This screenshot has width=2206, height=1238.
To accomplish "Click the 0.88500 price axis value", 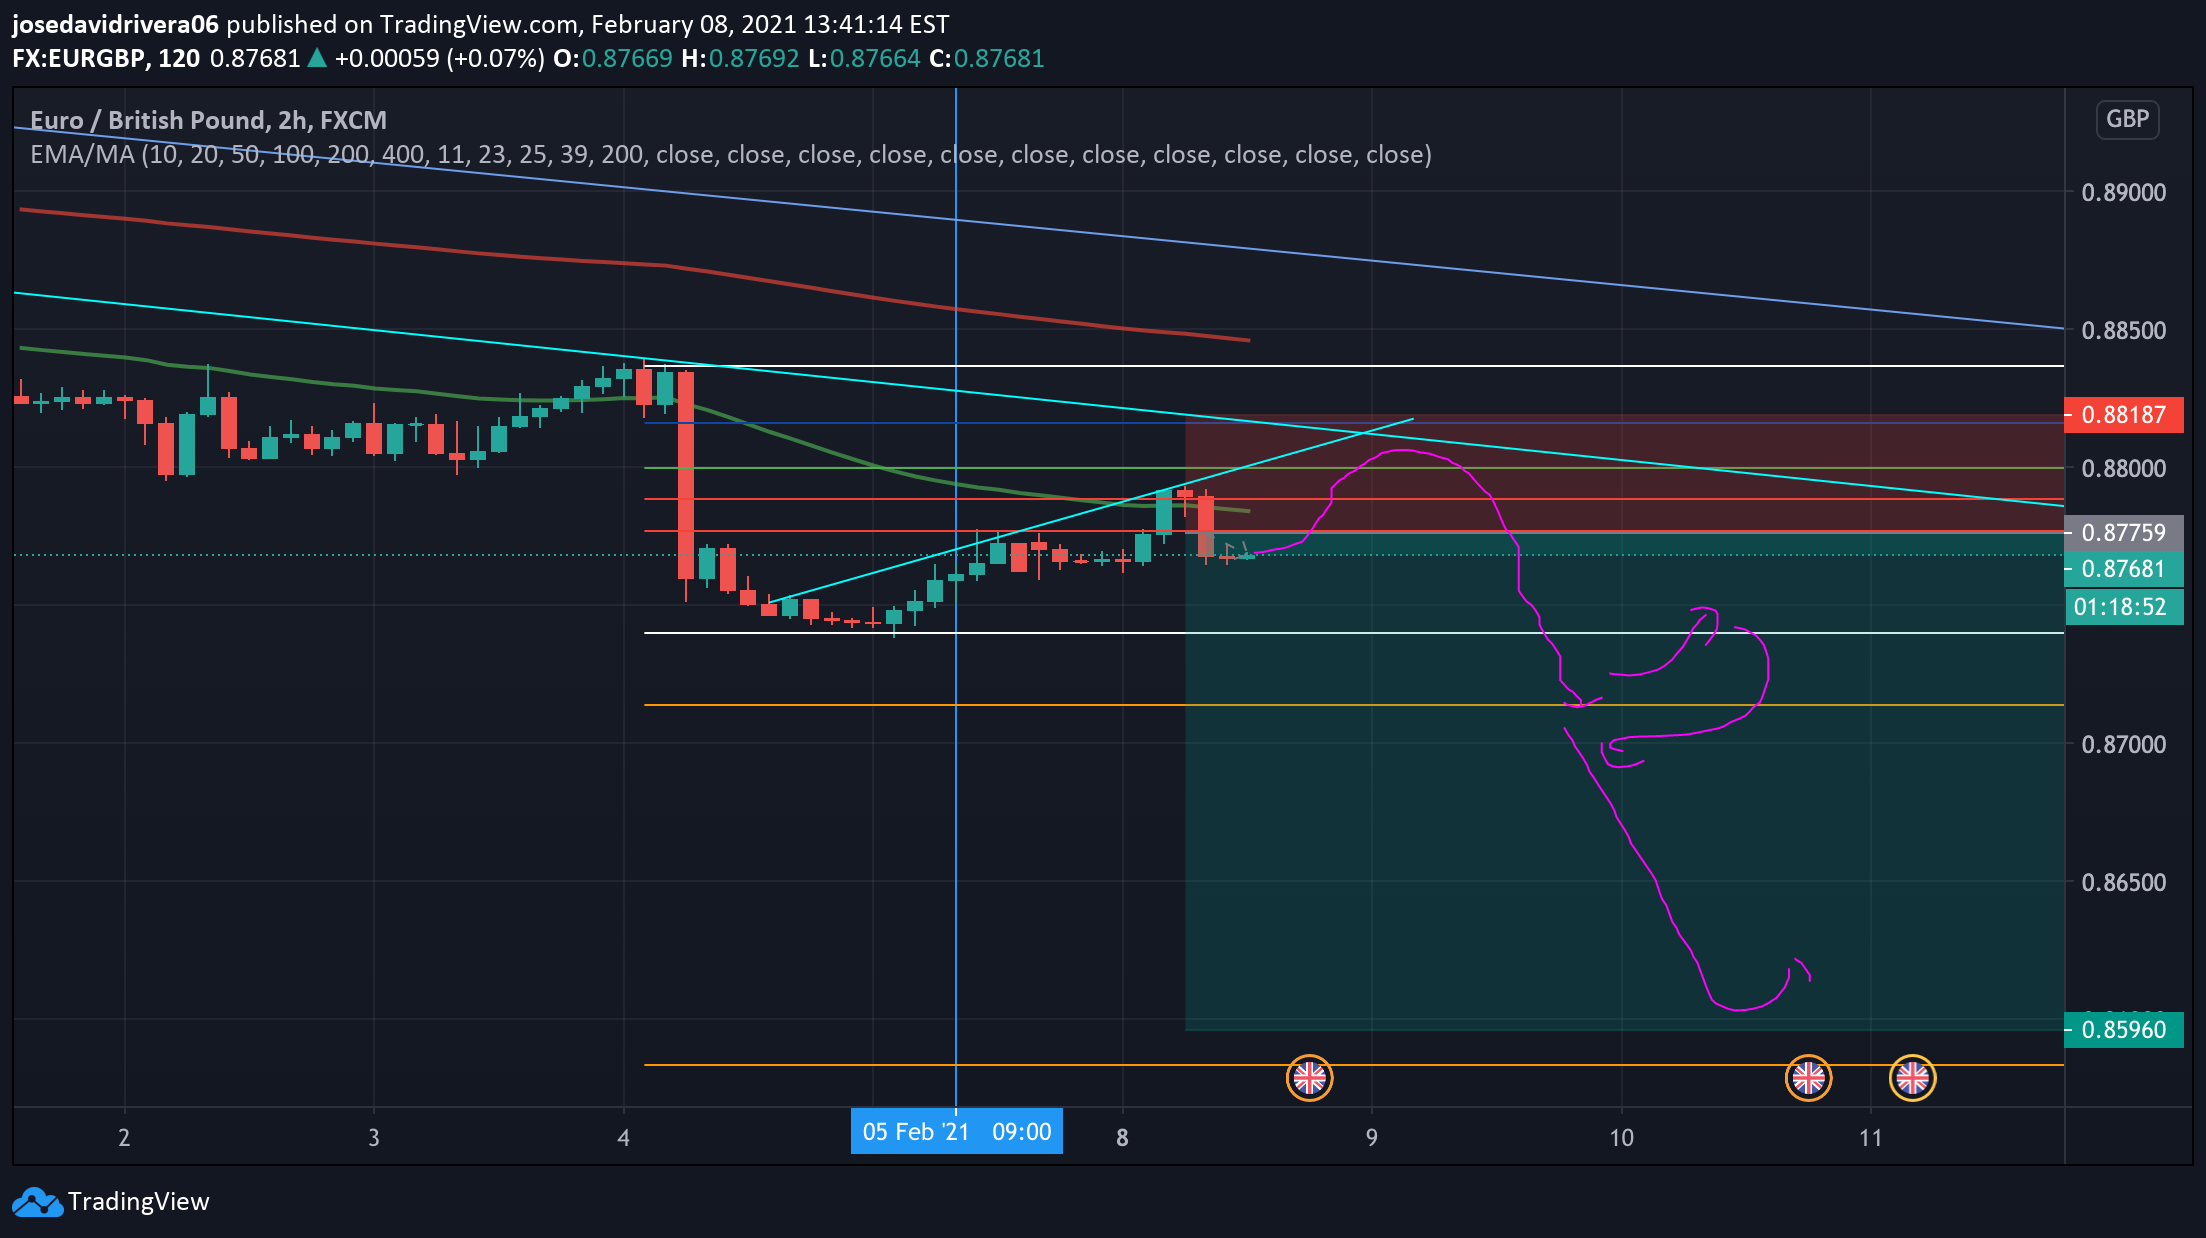I will [2123, 331].
